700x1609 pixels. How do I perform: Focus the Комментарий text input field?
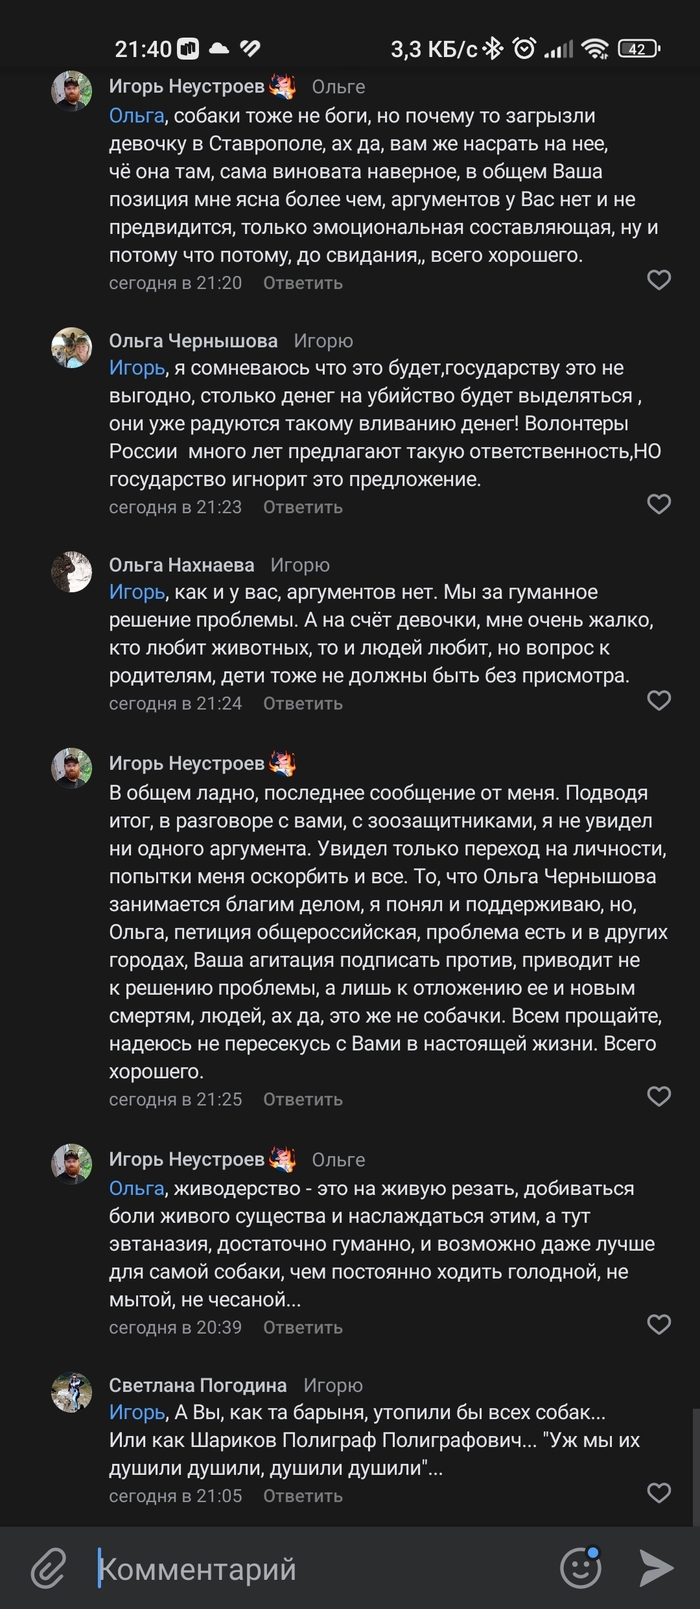tap(320, 1568)
